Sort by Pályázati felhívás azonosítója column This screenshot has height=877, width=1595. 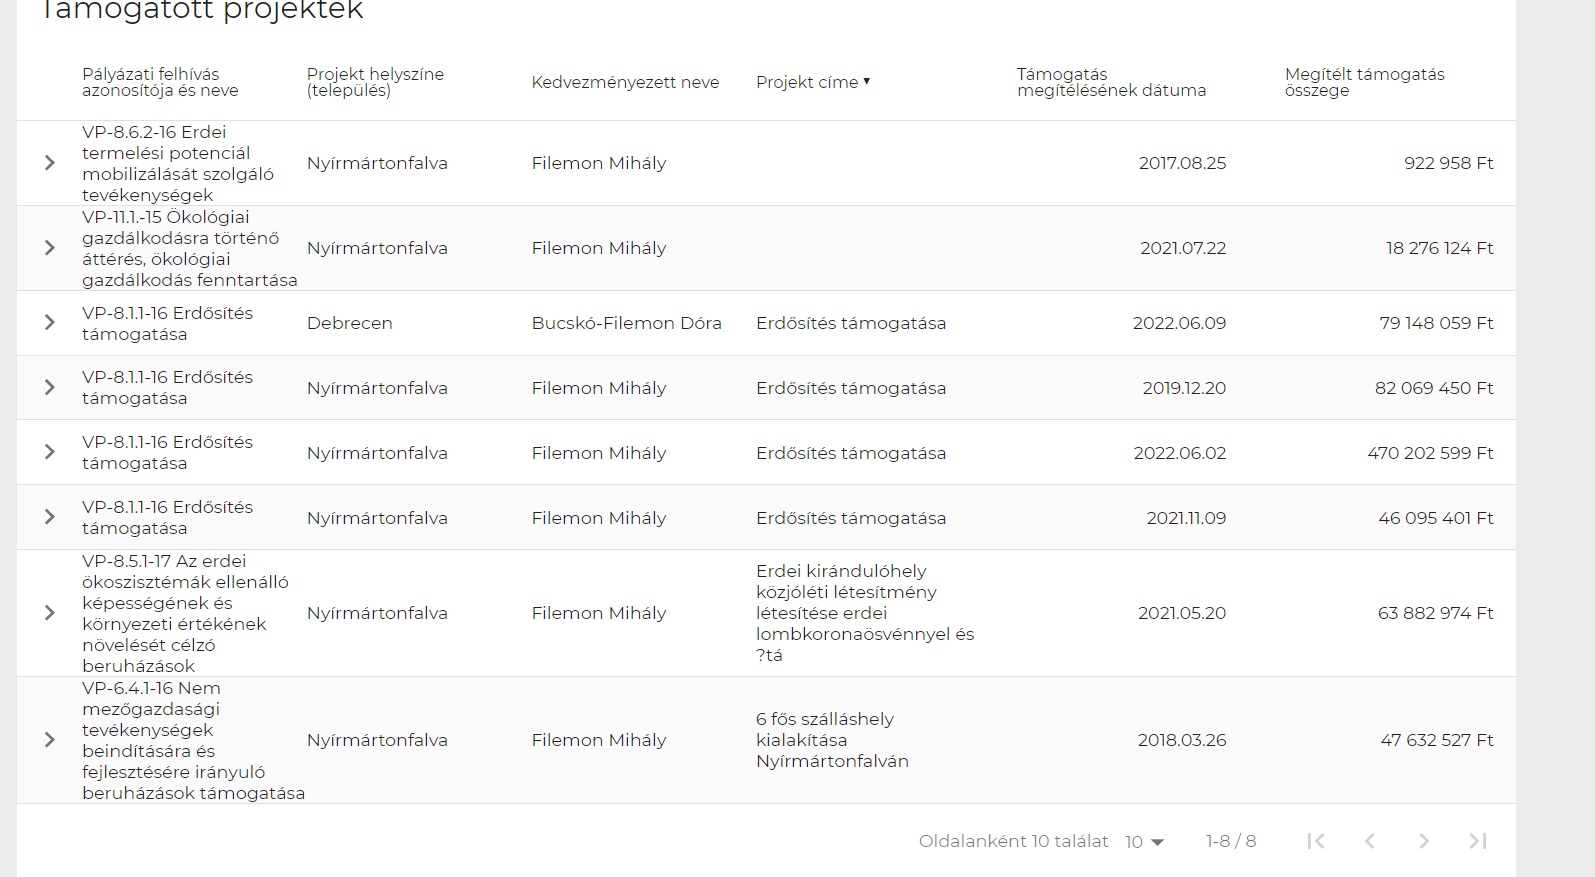pyautogui.click(x=160, y=82)
